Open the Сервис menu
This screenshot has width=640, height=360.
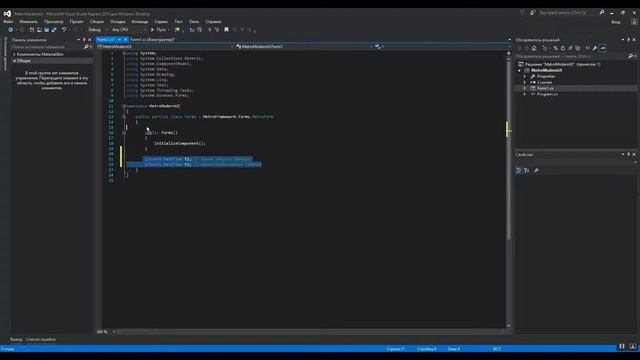point(161,22)
